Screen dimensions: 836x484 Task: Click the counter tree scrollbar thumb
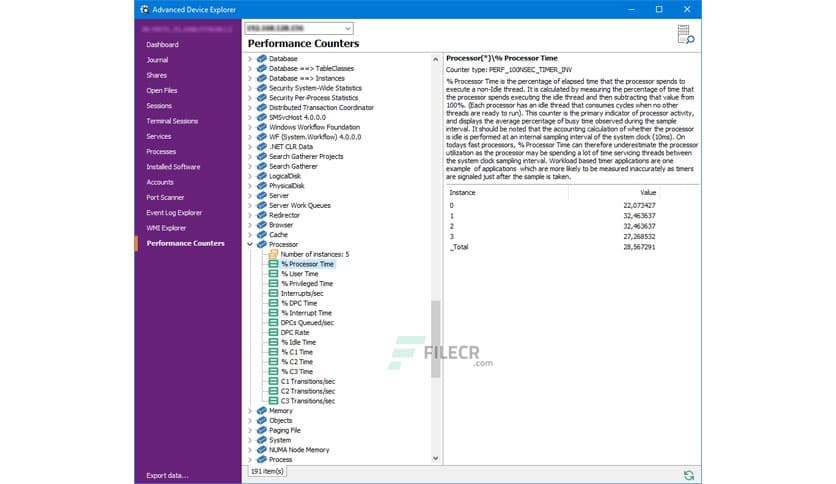(x=436, y=339)
